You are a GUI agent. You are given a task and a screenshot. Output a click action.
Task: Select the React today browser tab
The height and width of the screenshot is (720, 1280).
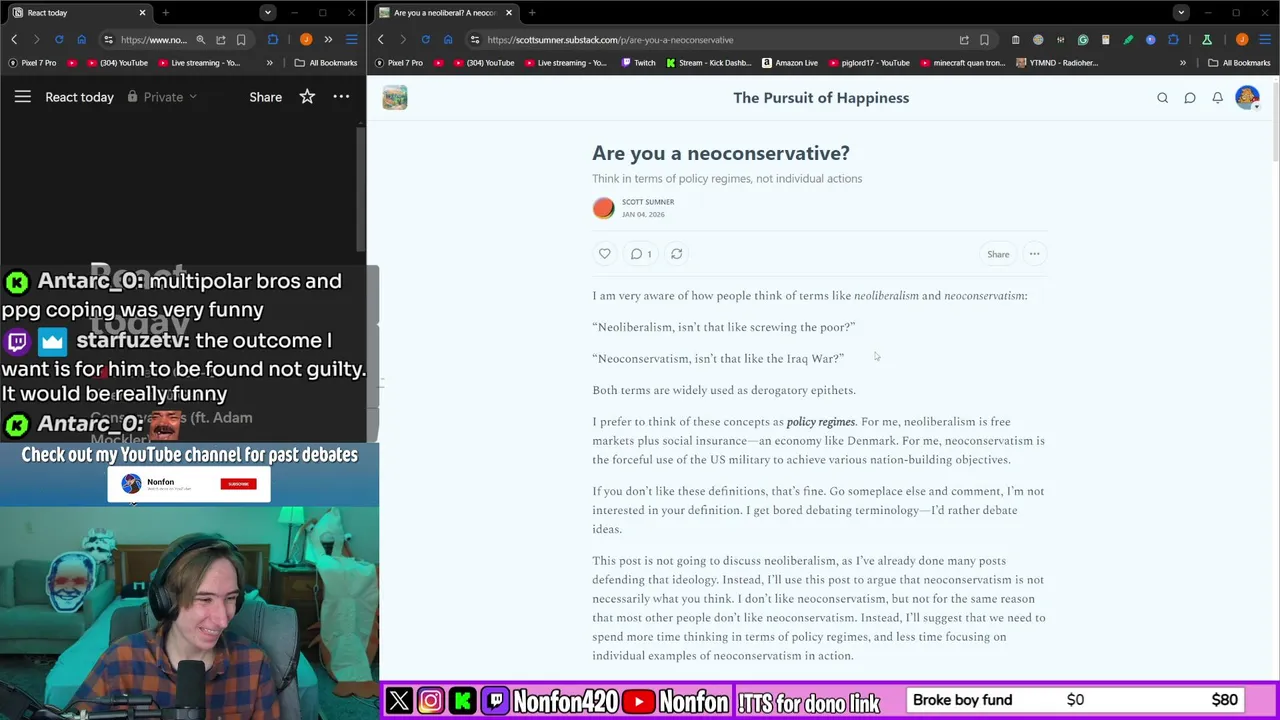(x=78, y=13)
